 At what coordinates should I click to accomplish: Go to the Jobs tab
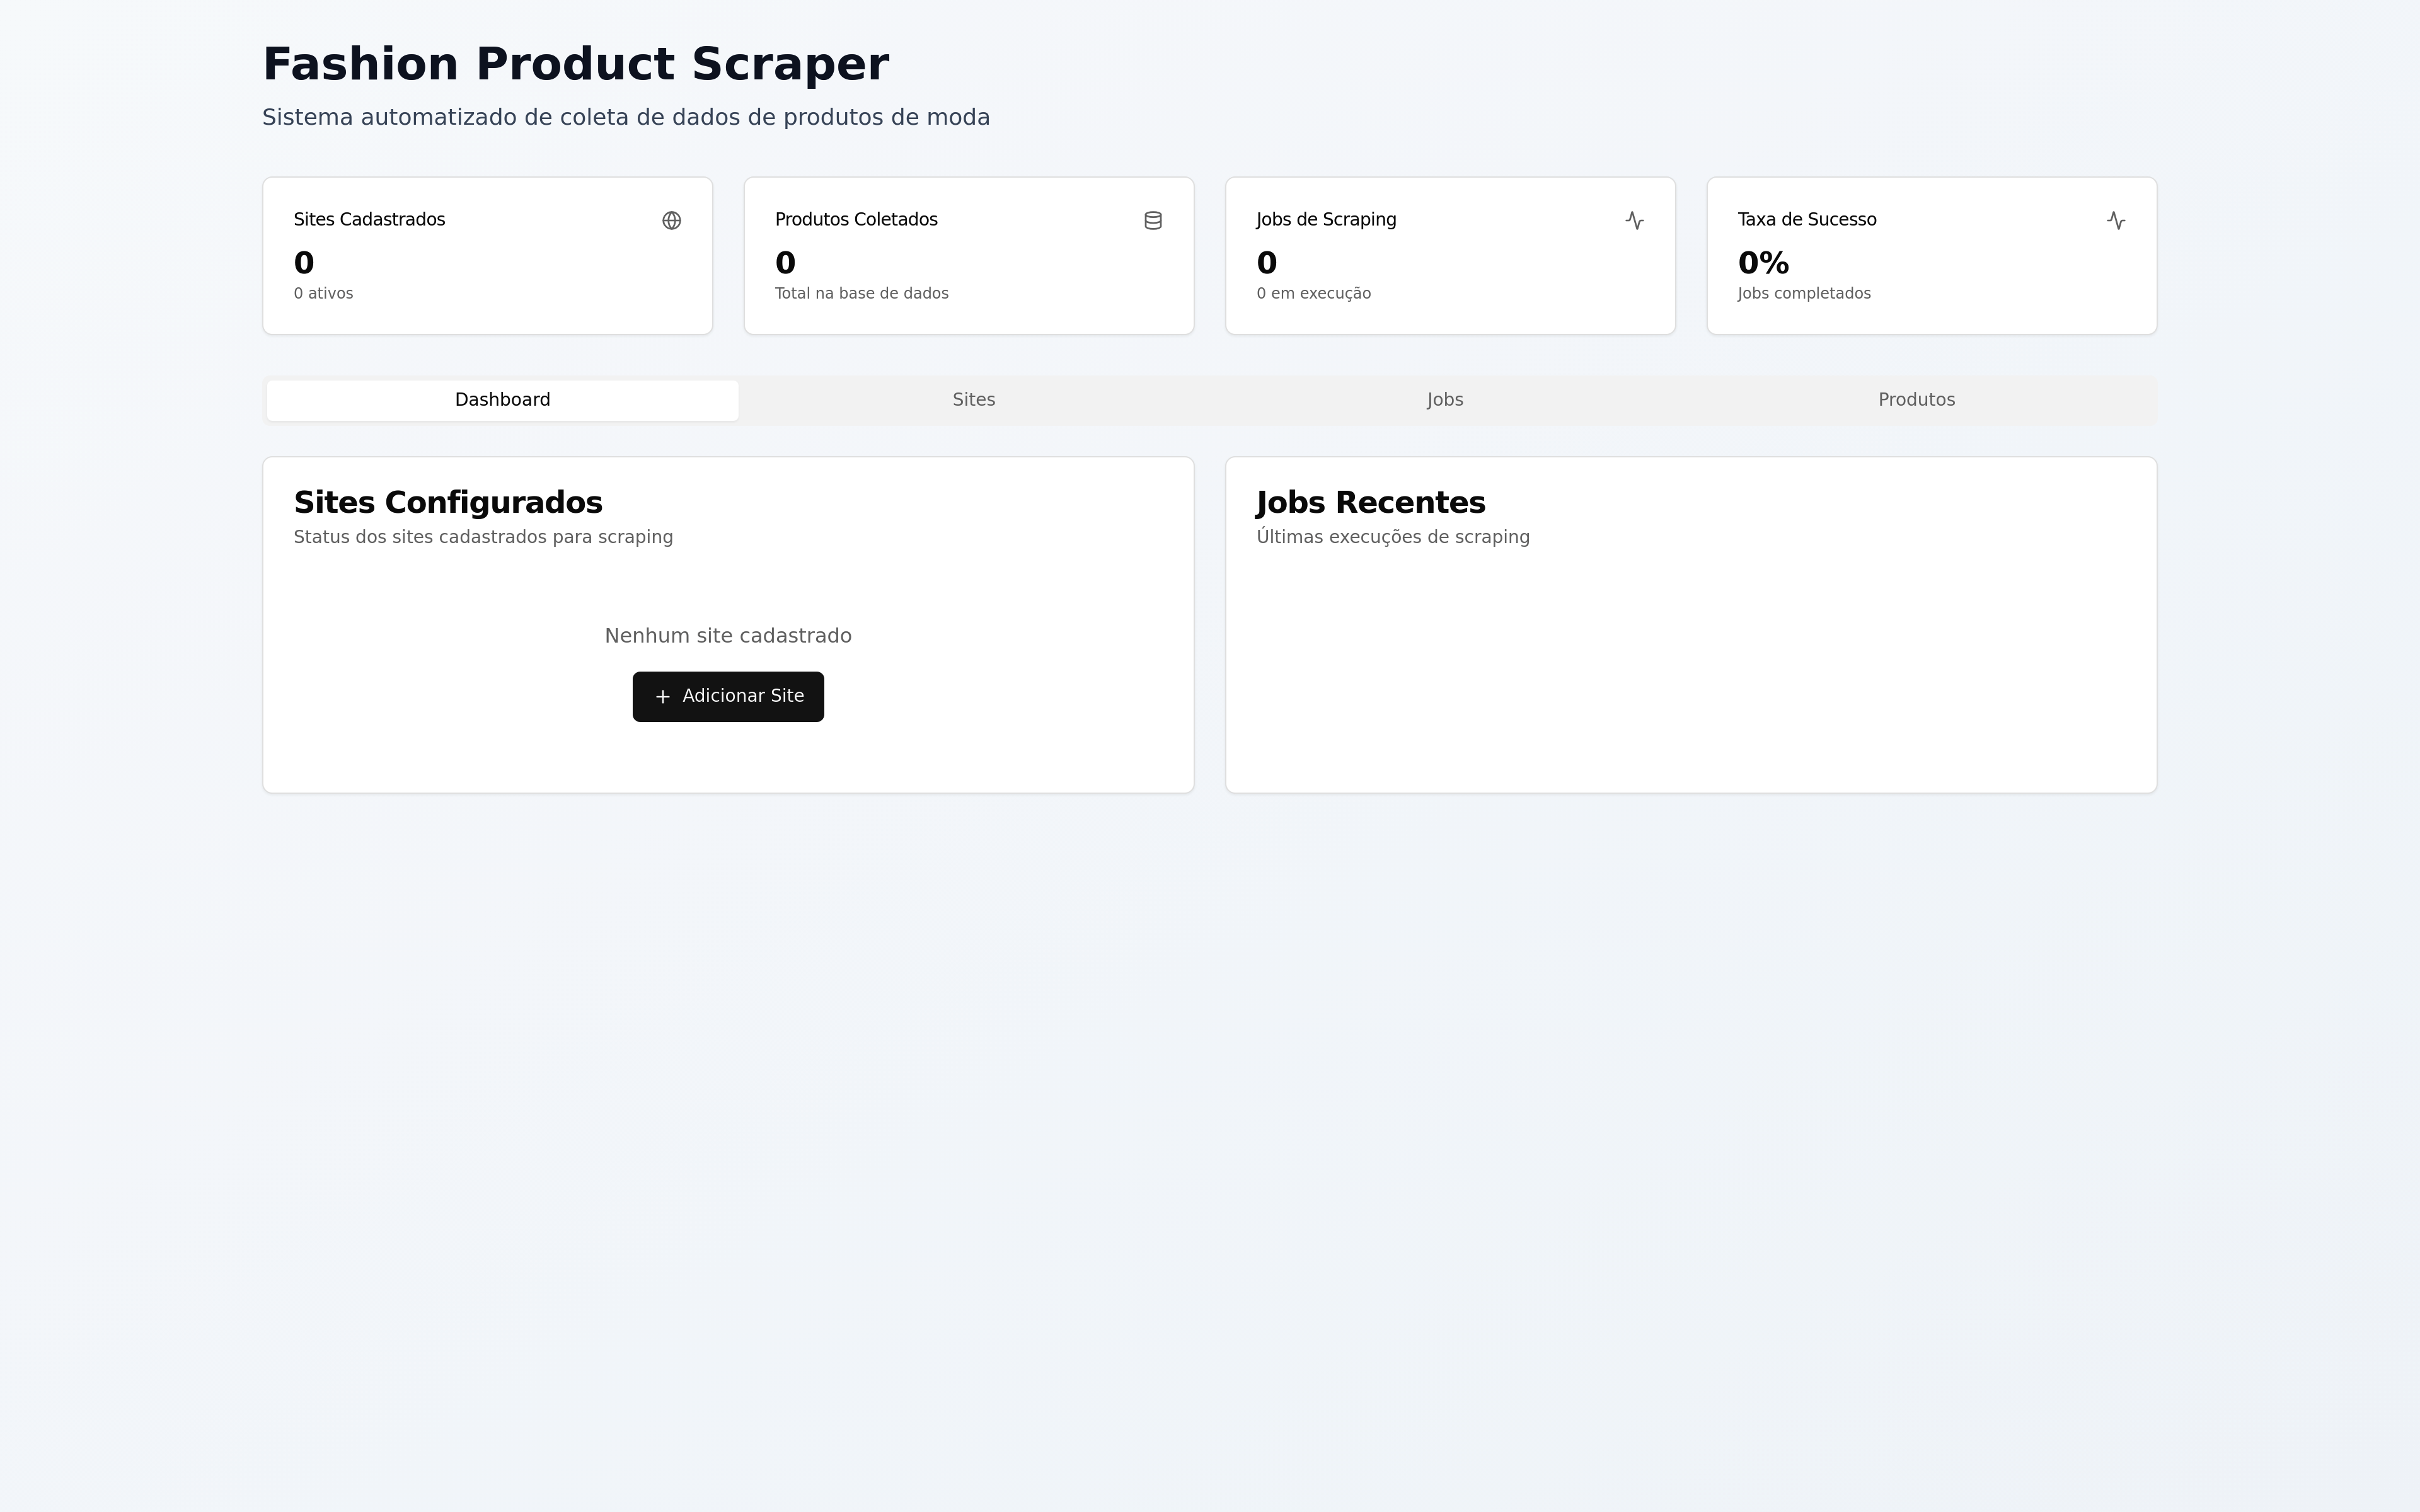click(x=1444, y=400)
